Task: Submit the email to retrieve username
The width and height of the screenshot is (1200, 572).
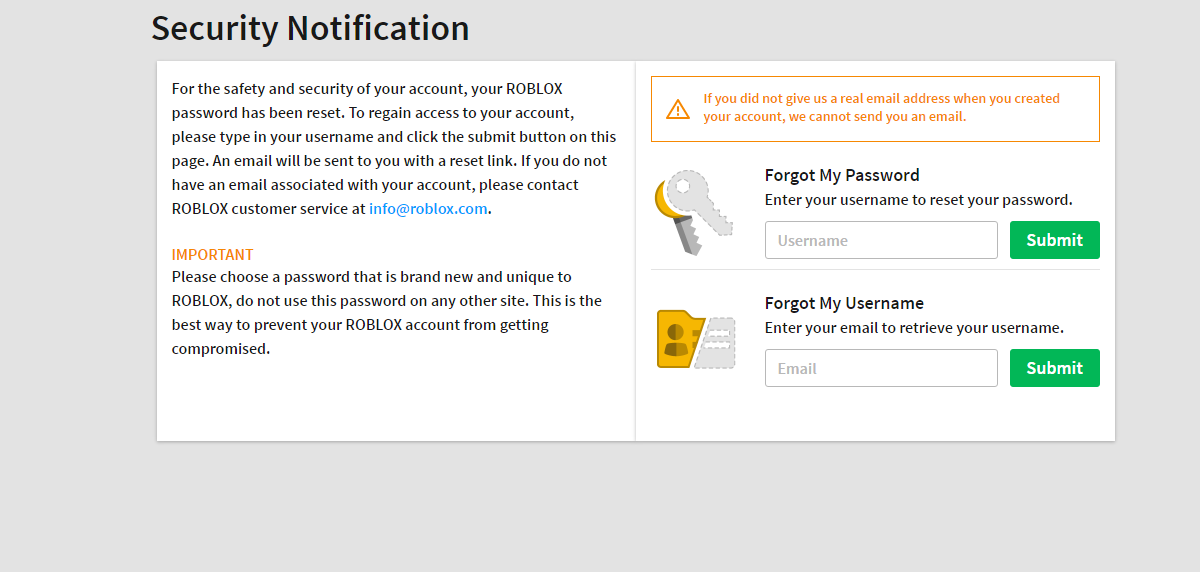Action: 1054,368
